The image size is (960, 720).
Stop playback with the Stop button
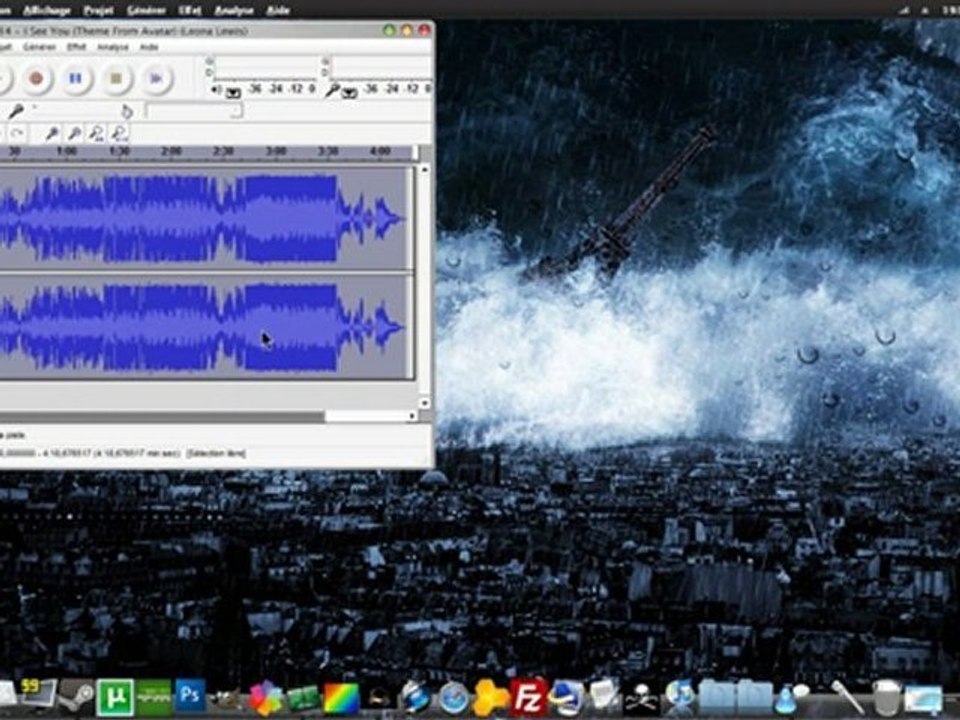116,78
